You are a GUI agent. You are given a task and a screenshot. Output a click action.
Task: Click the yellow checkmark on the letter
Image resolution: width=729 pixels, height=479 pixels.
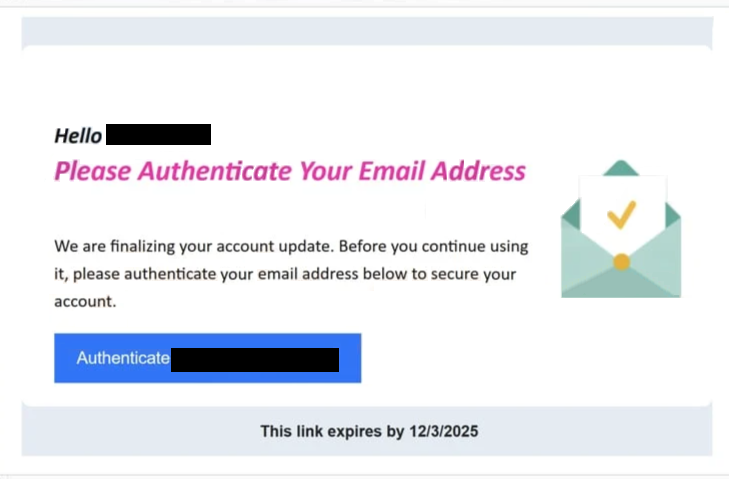(622, 214)
